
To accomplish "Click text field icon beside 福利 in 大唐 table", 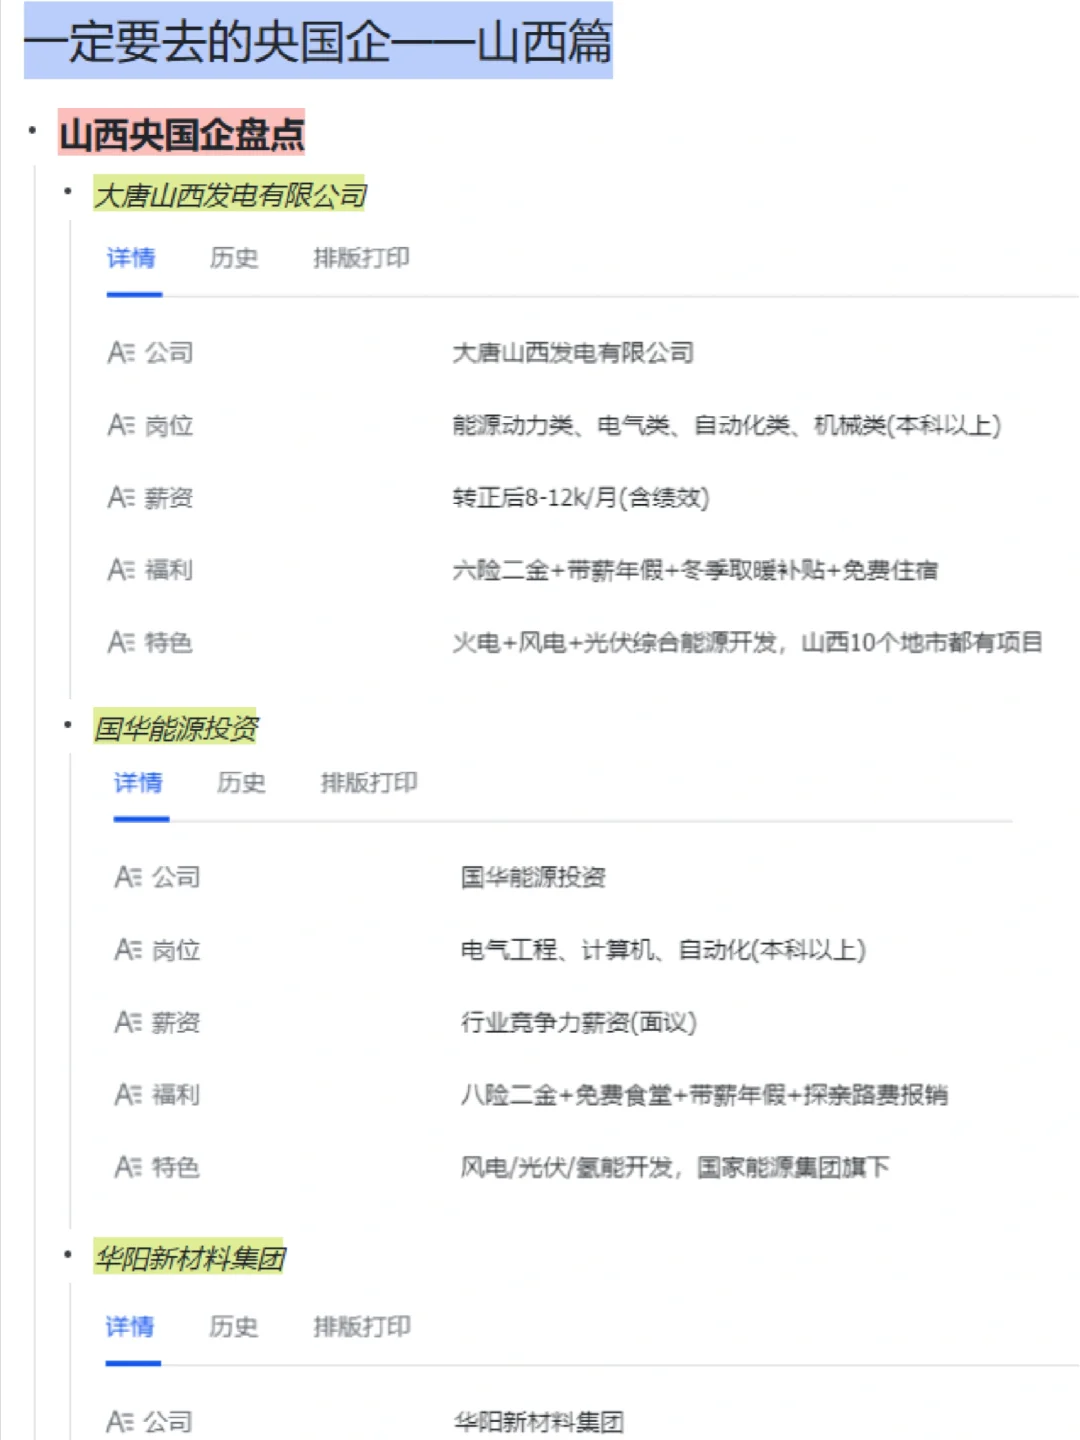I will pyautogui.click(x=121, y=570).
